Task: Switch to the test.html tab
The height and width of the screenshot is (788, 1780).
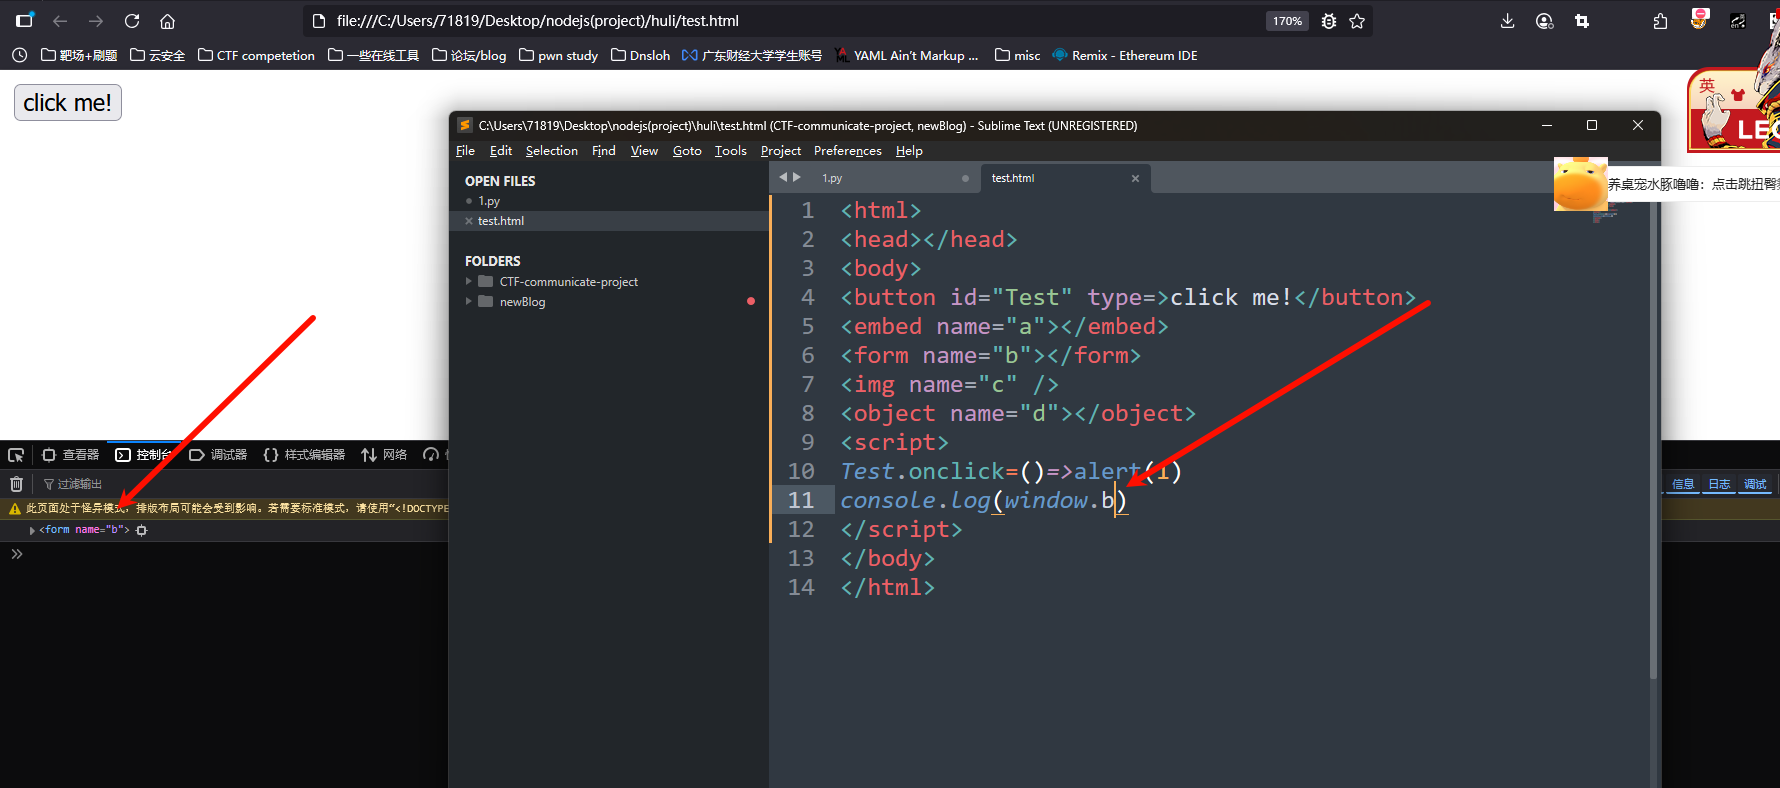Action: (1013, 178)
